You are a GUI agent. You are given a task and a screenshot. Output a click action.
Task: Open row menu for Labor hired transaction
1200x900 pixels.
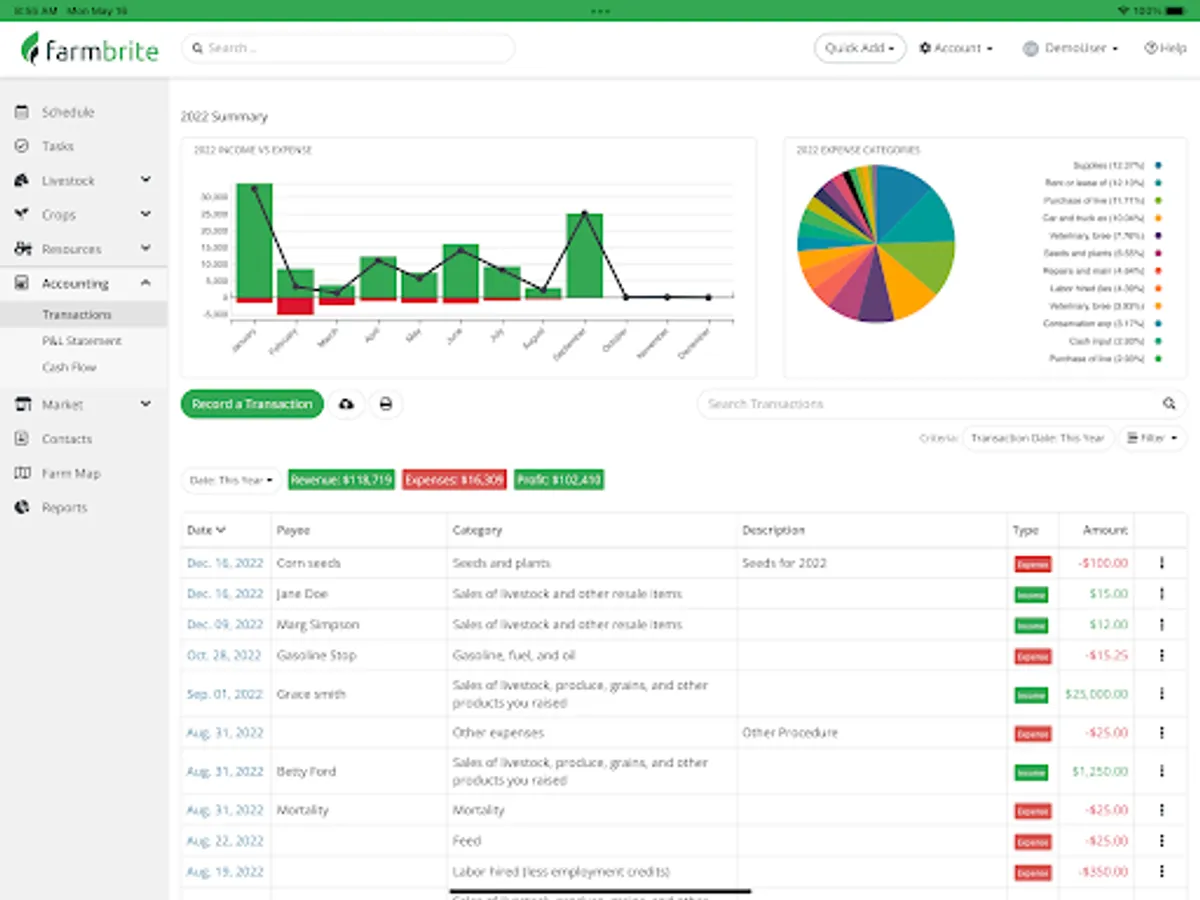point(1162,873)
